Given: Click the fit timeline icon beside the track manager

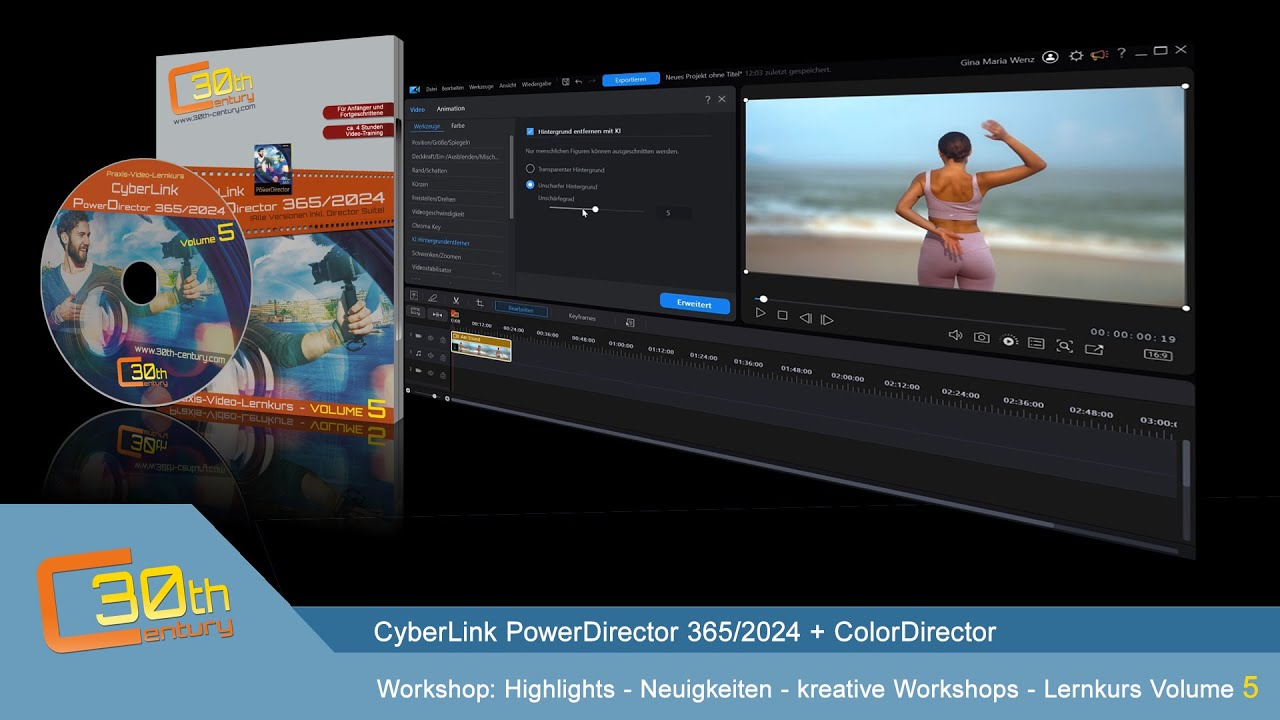Looking at the screenshot, I should [437, 314].
